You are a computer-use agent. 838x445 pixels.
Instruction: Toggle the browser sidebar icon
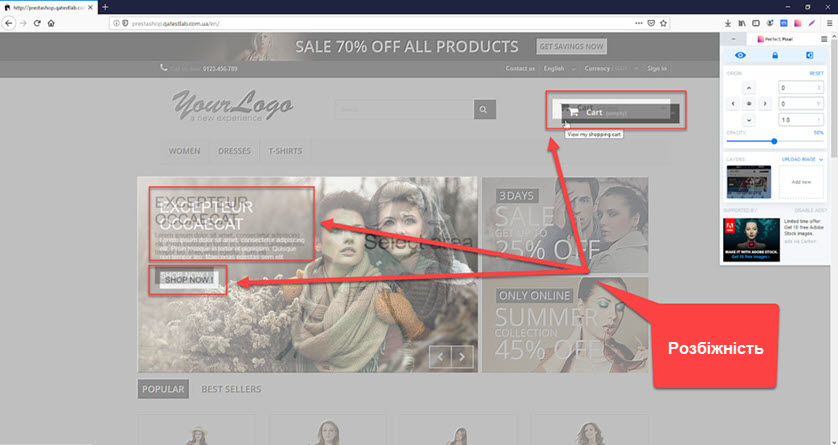pyautogui.click(x=756, y=24)
